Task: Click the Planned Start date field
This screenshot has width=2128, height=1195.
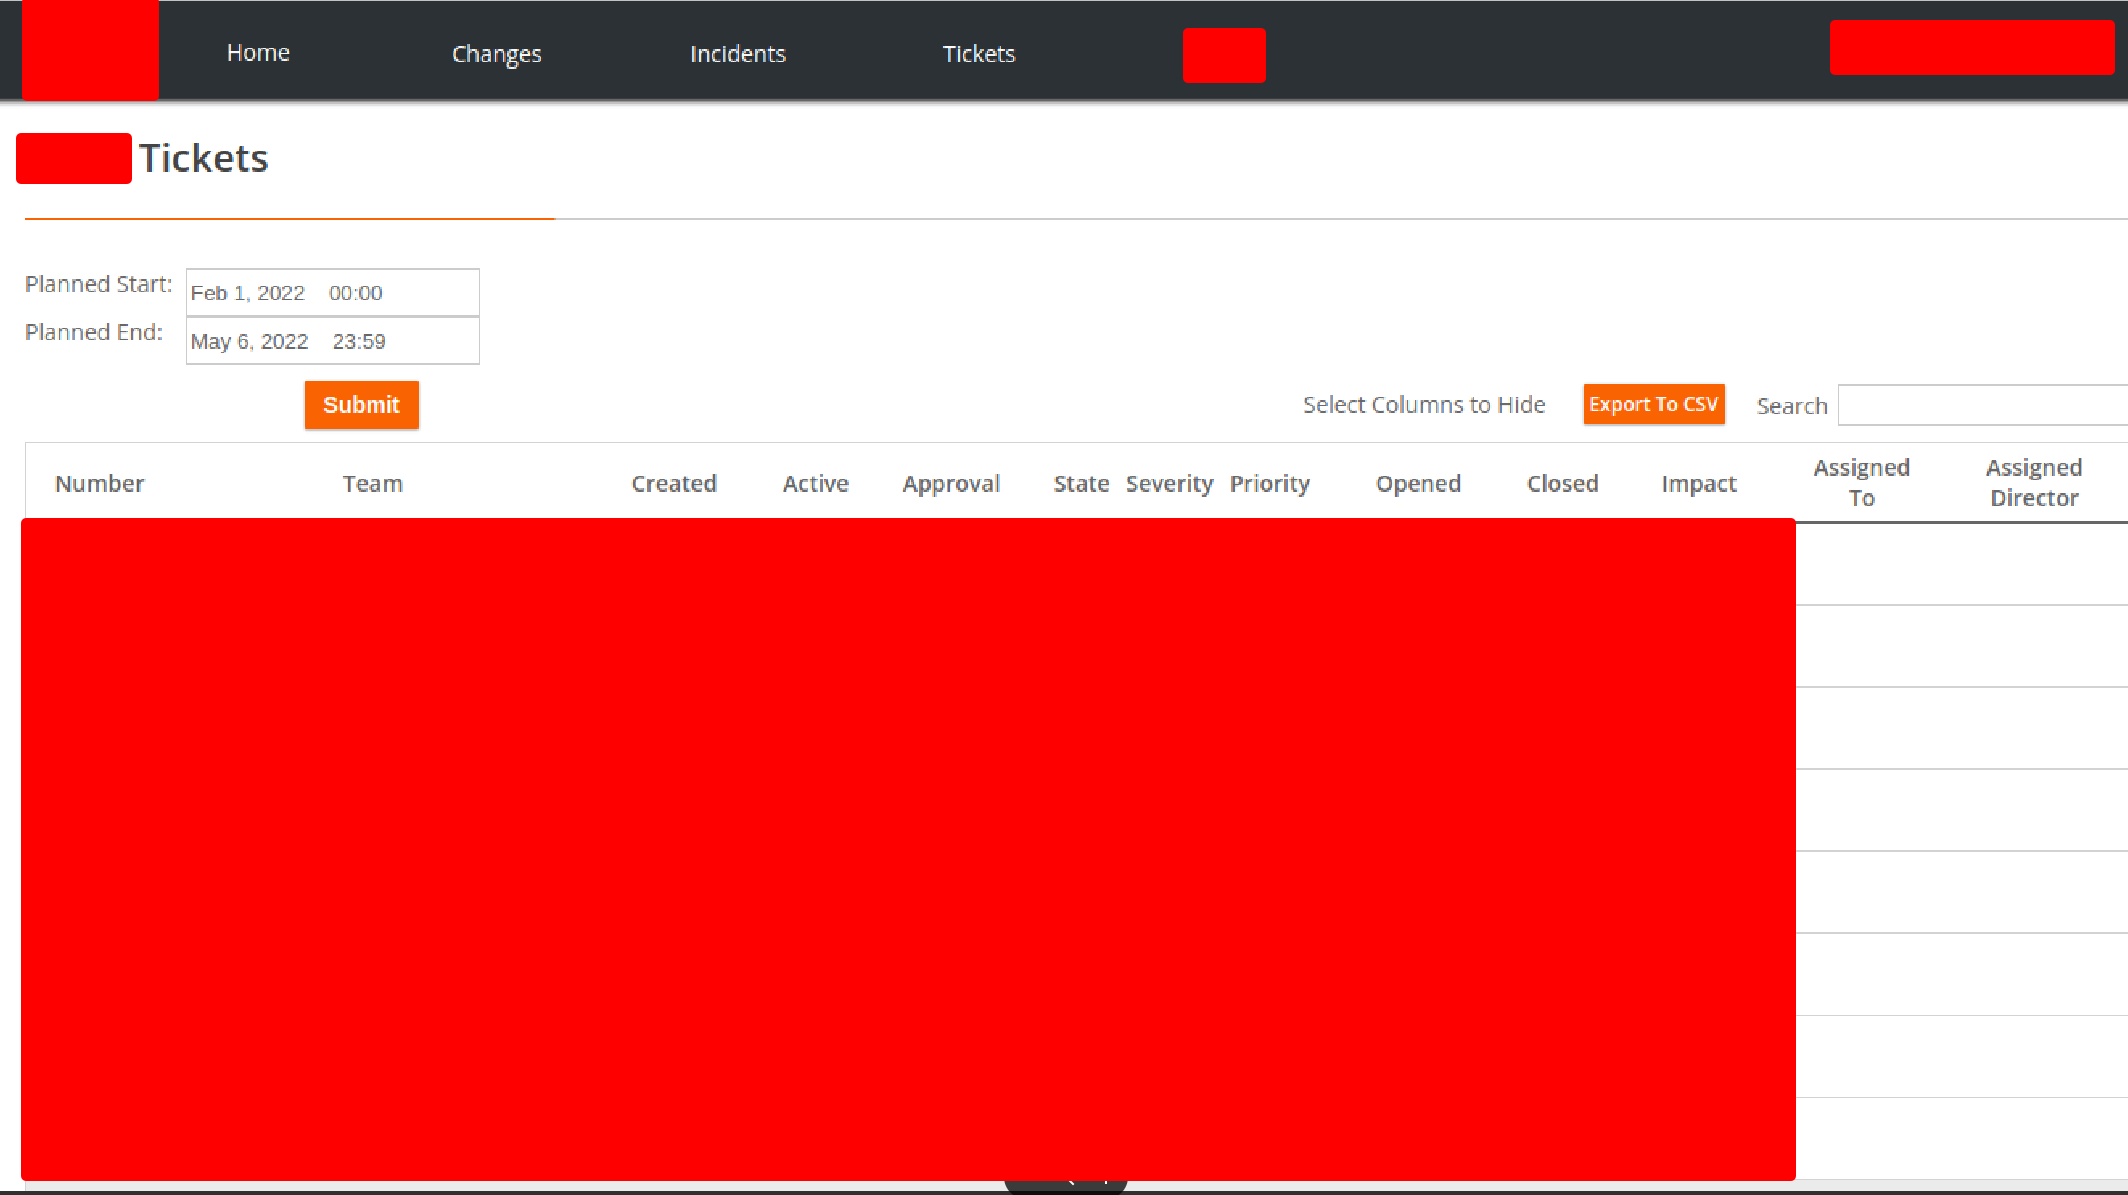Action: [x=332, y=293]
